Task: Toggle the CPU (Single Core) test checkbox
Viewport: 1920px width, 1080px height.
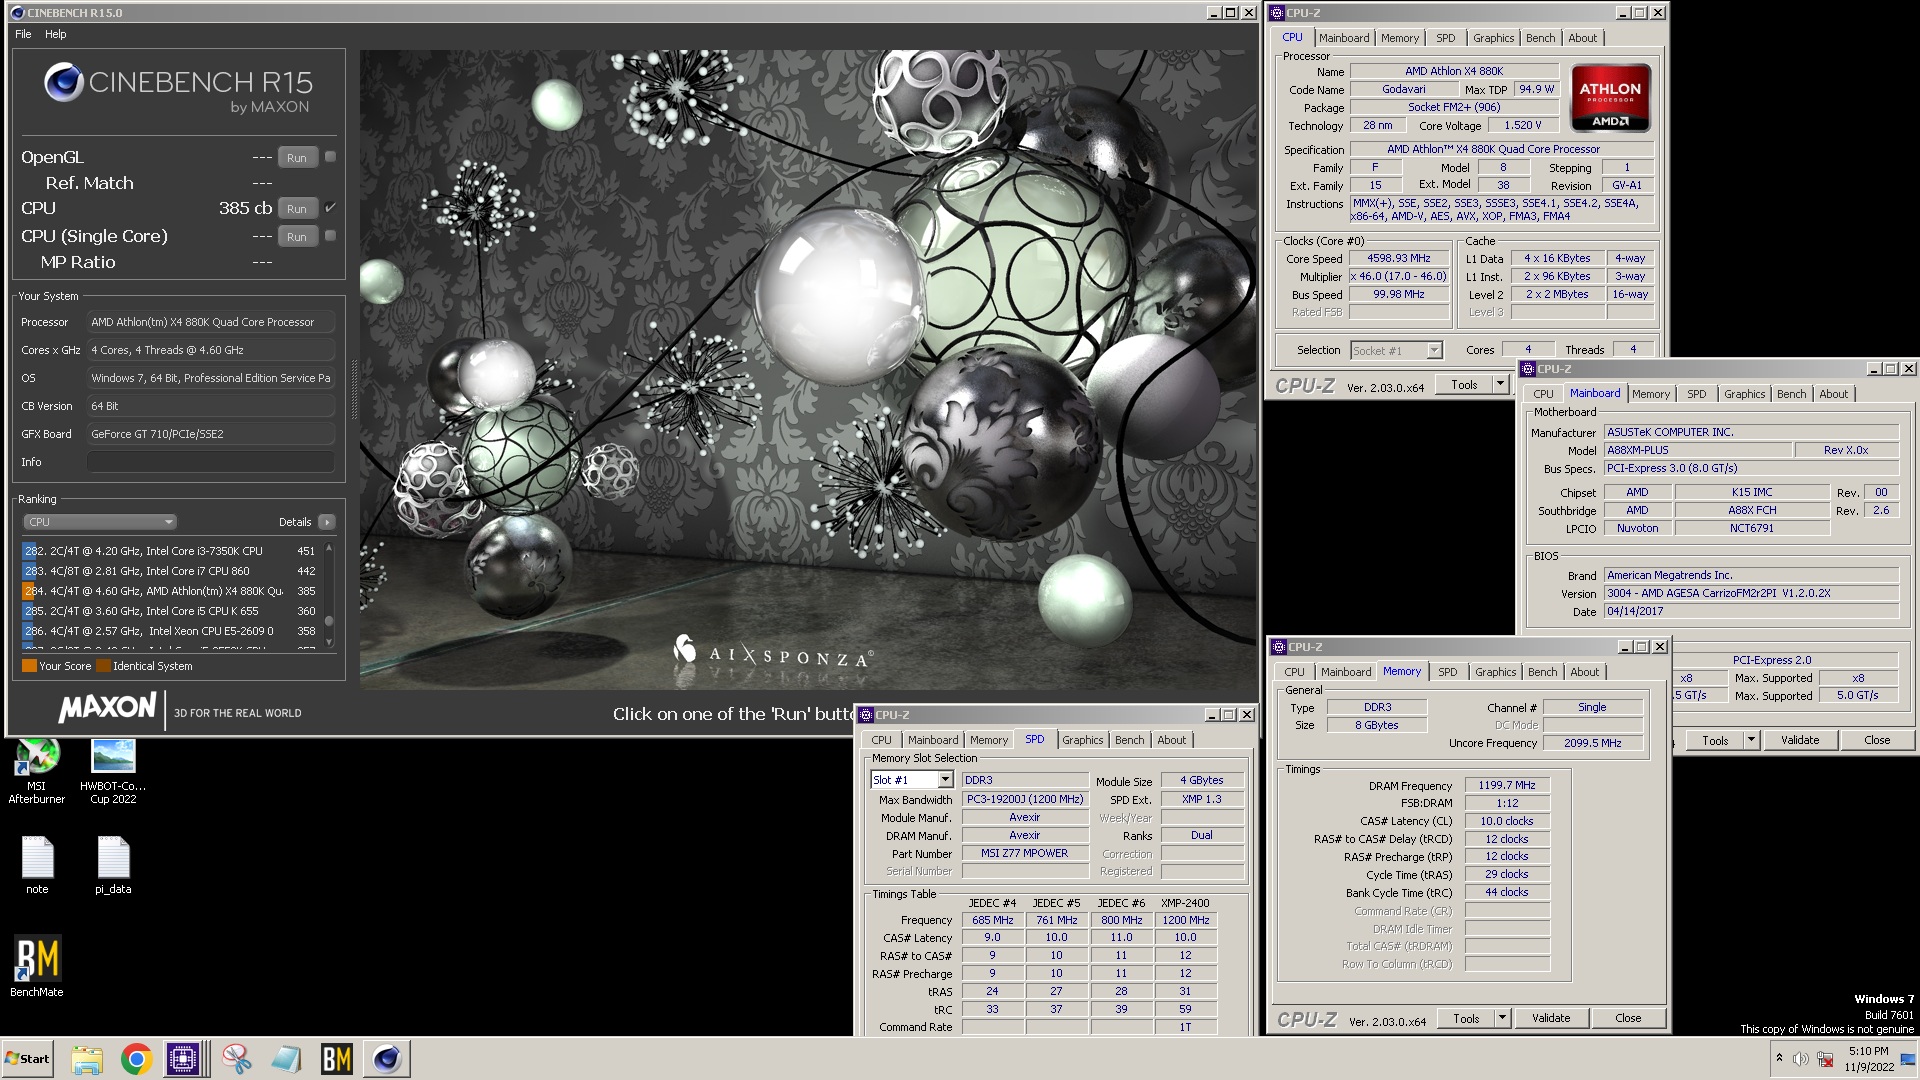Action: (x=330, y=236)
